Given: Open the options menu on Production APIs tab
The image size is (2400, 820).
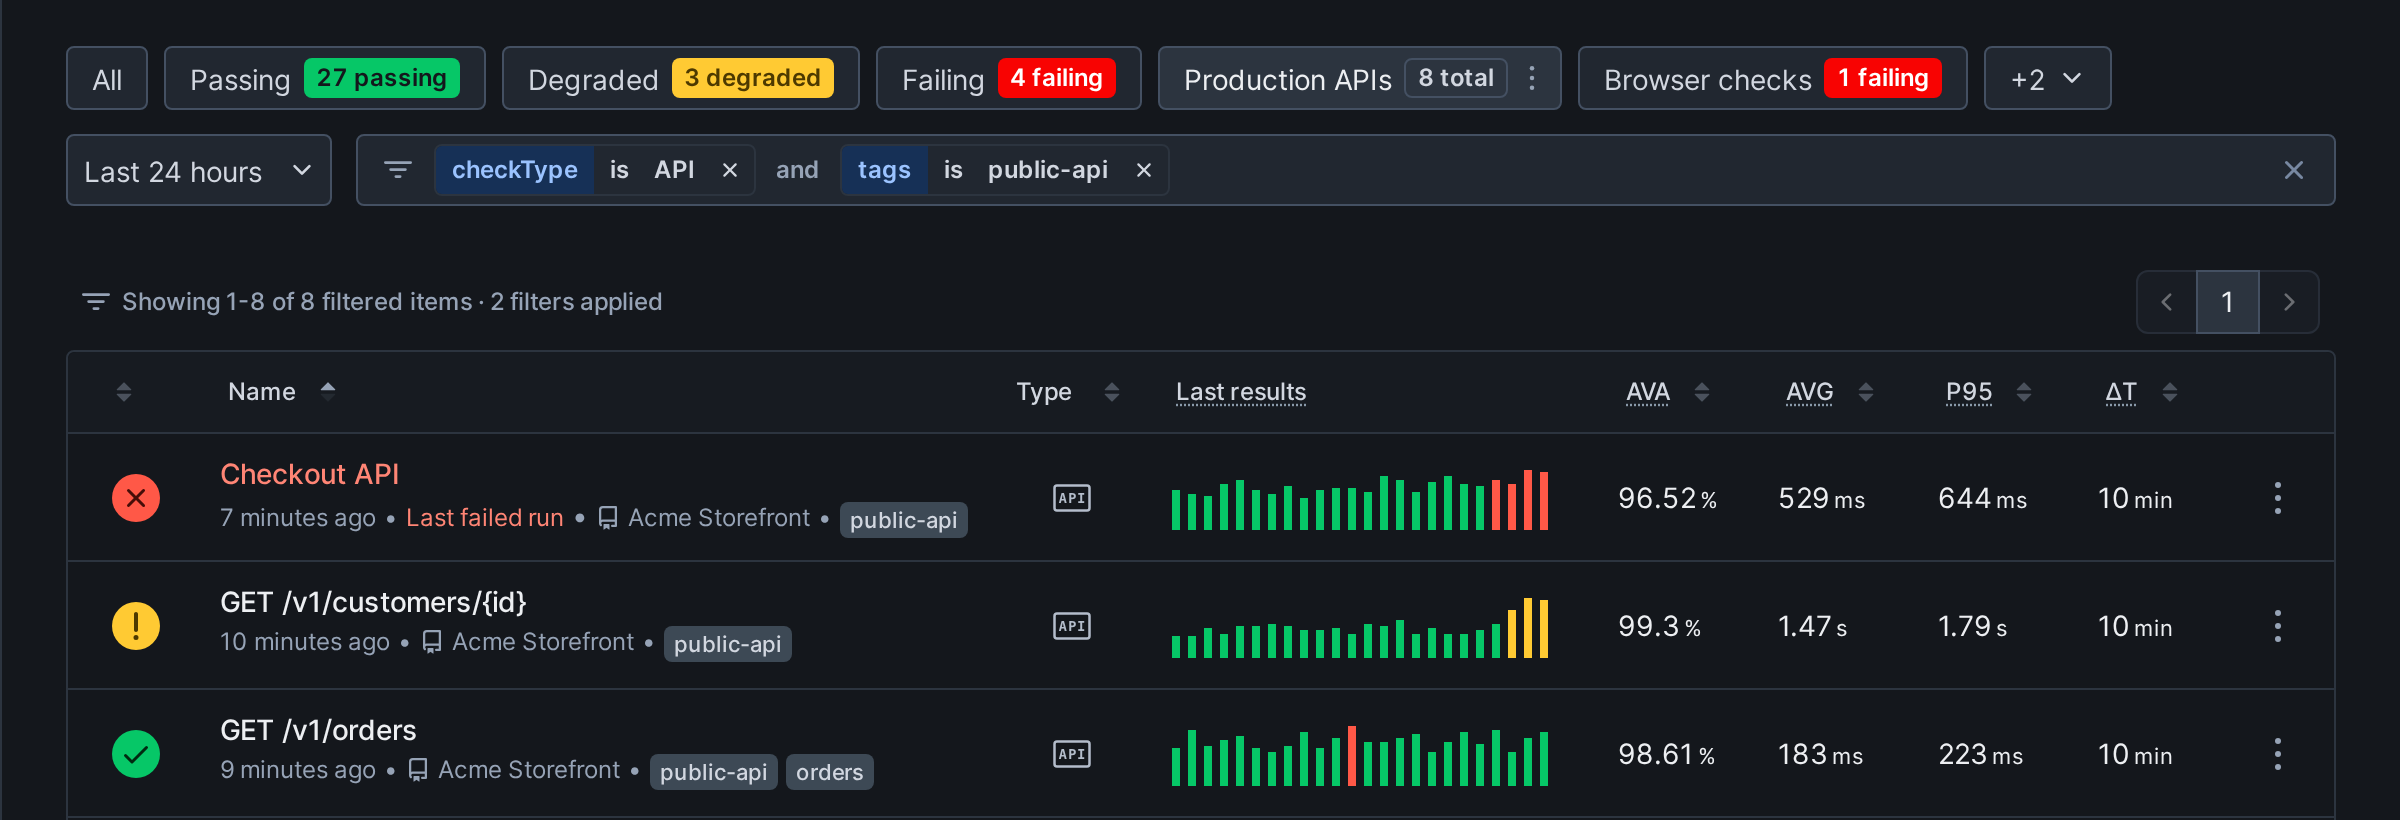Looking at the screenshot, I should pos(1532,78).
